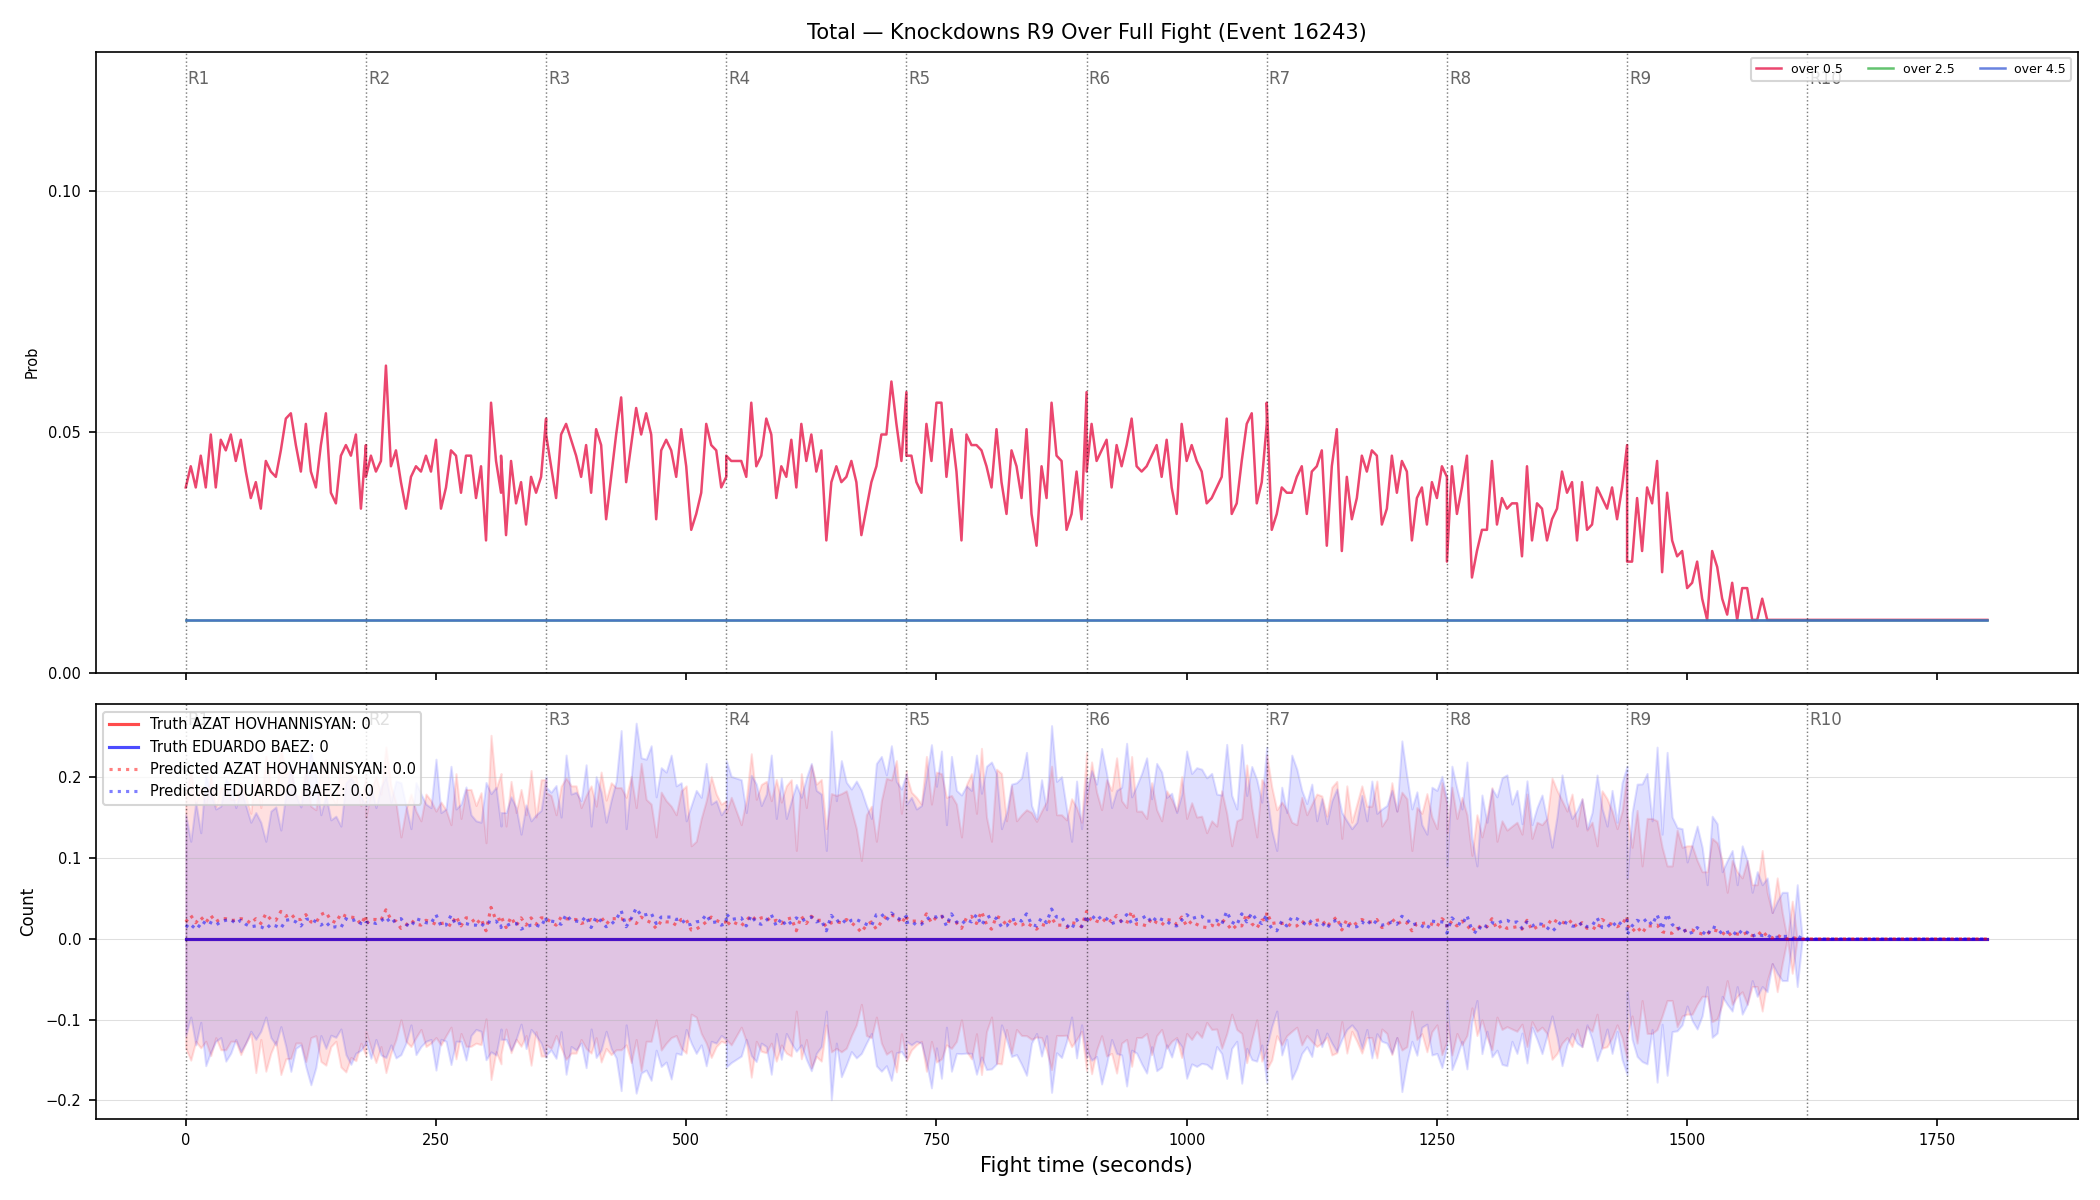Click the 'over 0.5' legend entry
This screenshot has height=1200, width=2100.
coord(1799,69)
